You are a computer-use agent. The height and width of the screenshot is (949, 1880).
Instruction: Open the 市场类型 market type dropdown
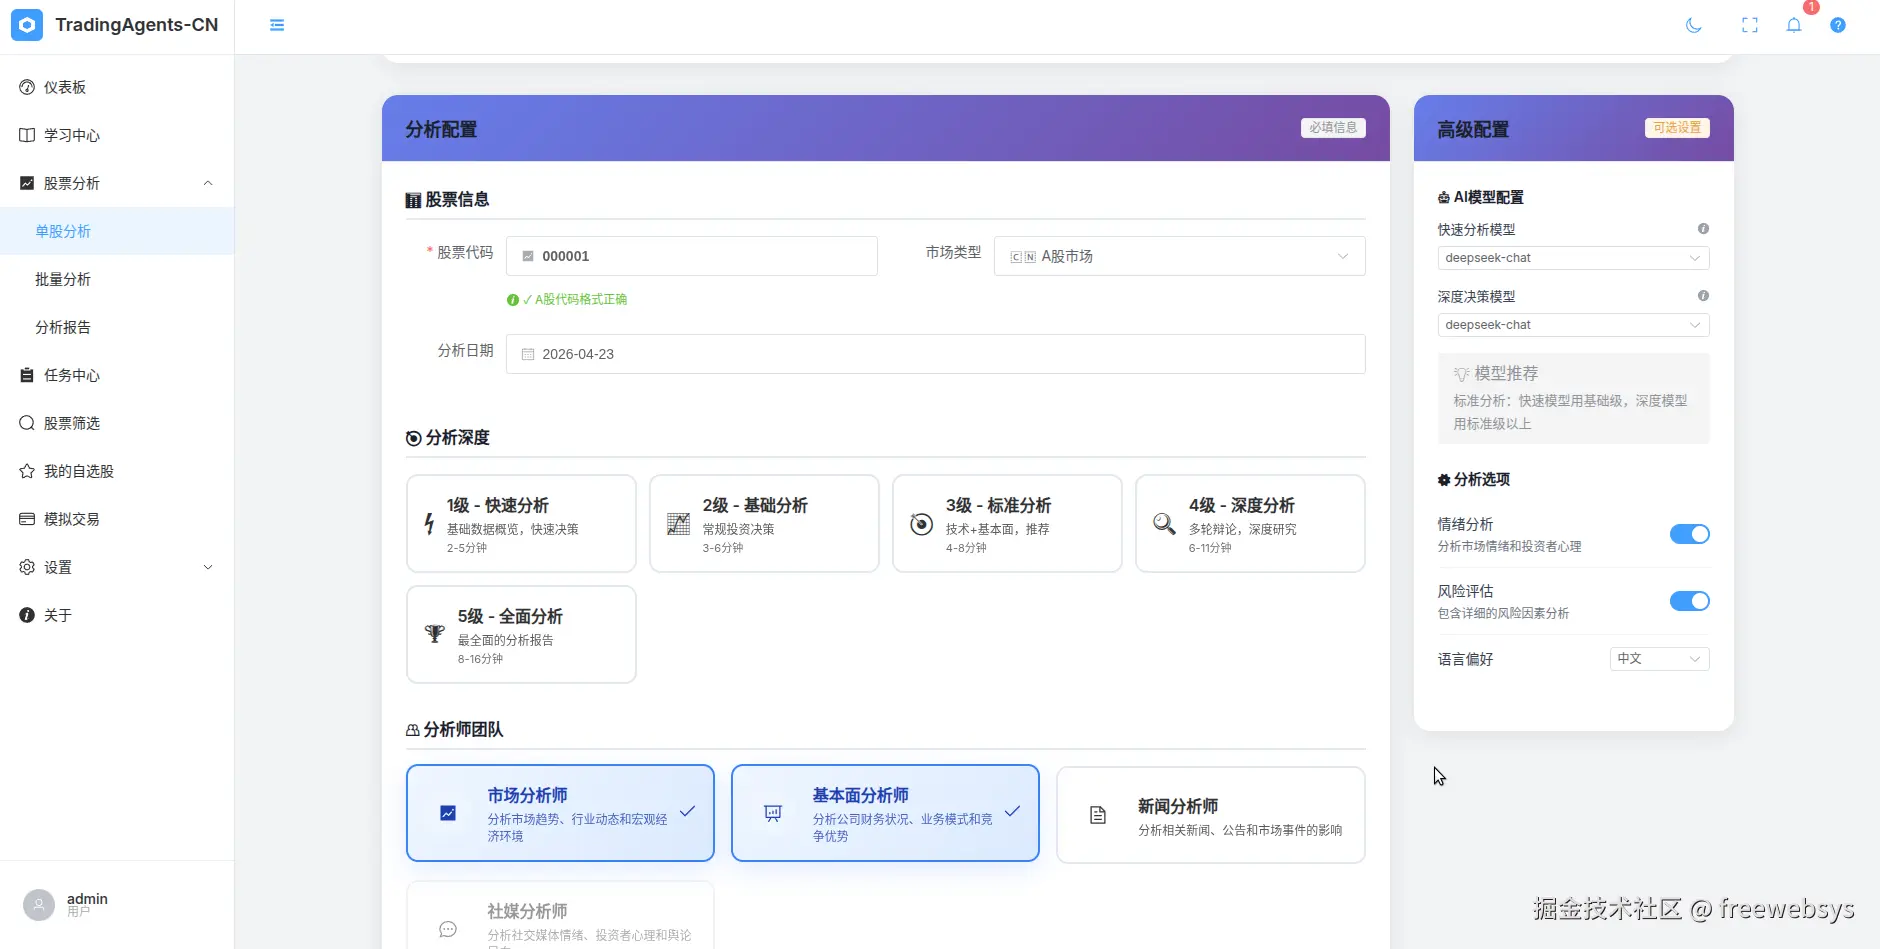[1178, 256]
